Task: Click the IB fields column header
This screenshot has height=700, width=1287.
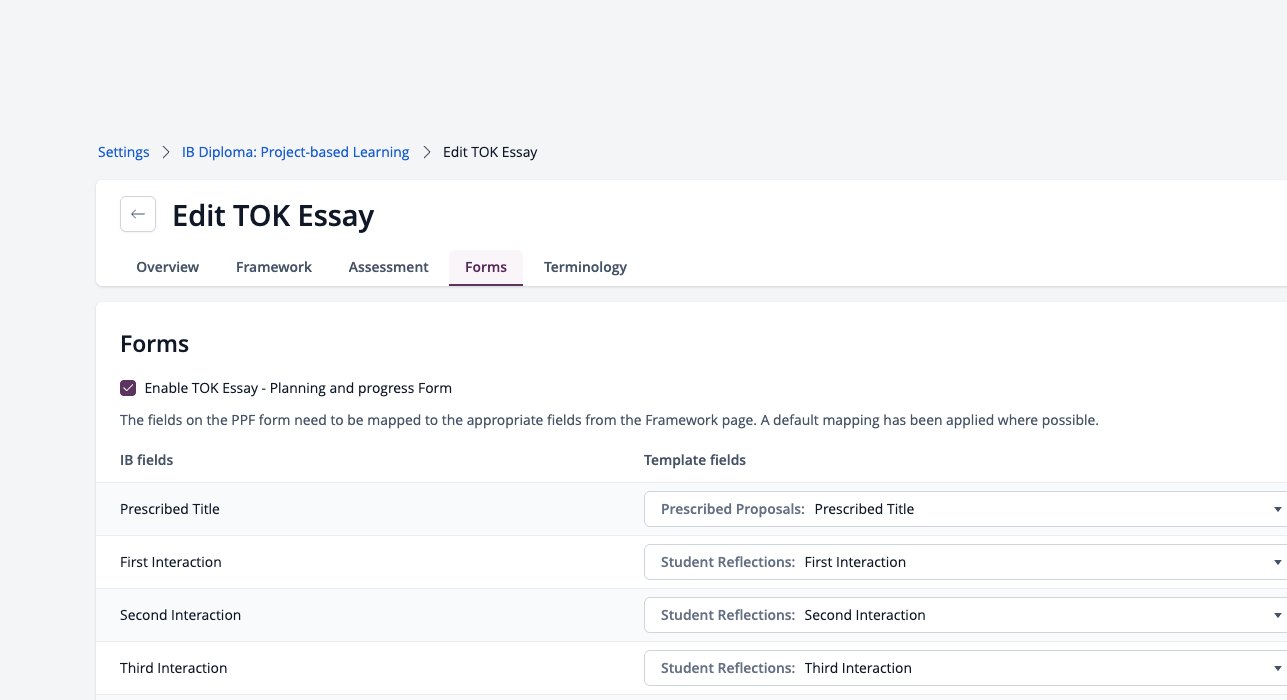Action: (146, 460)
